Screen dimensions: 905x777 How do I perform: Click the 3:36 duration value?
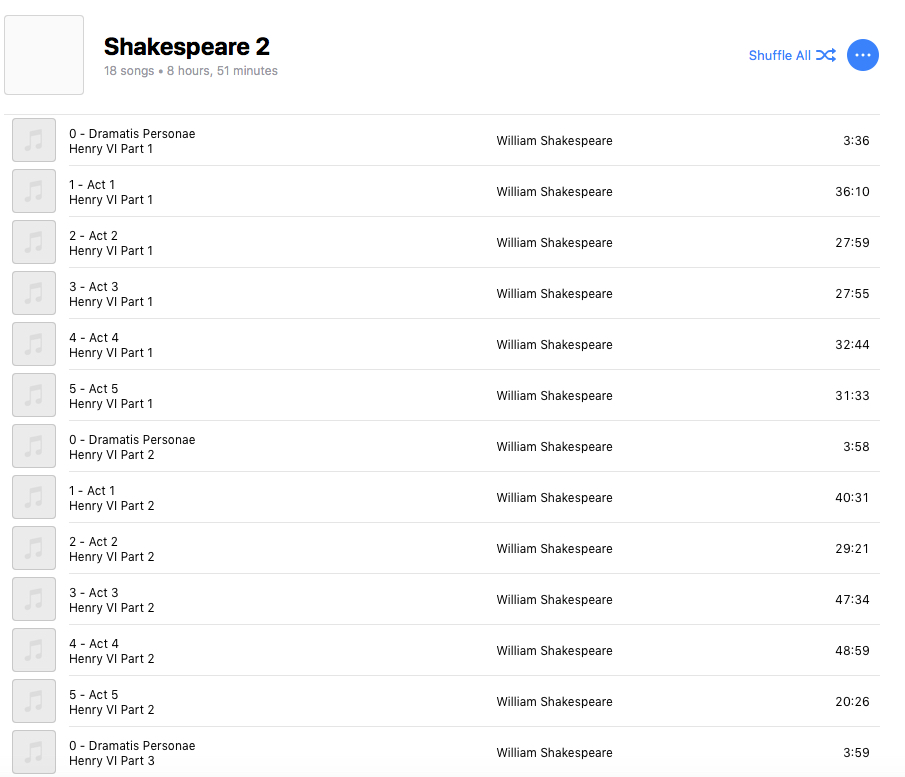(x=856, y=141)
